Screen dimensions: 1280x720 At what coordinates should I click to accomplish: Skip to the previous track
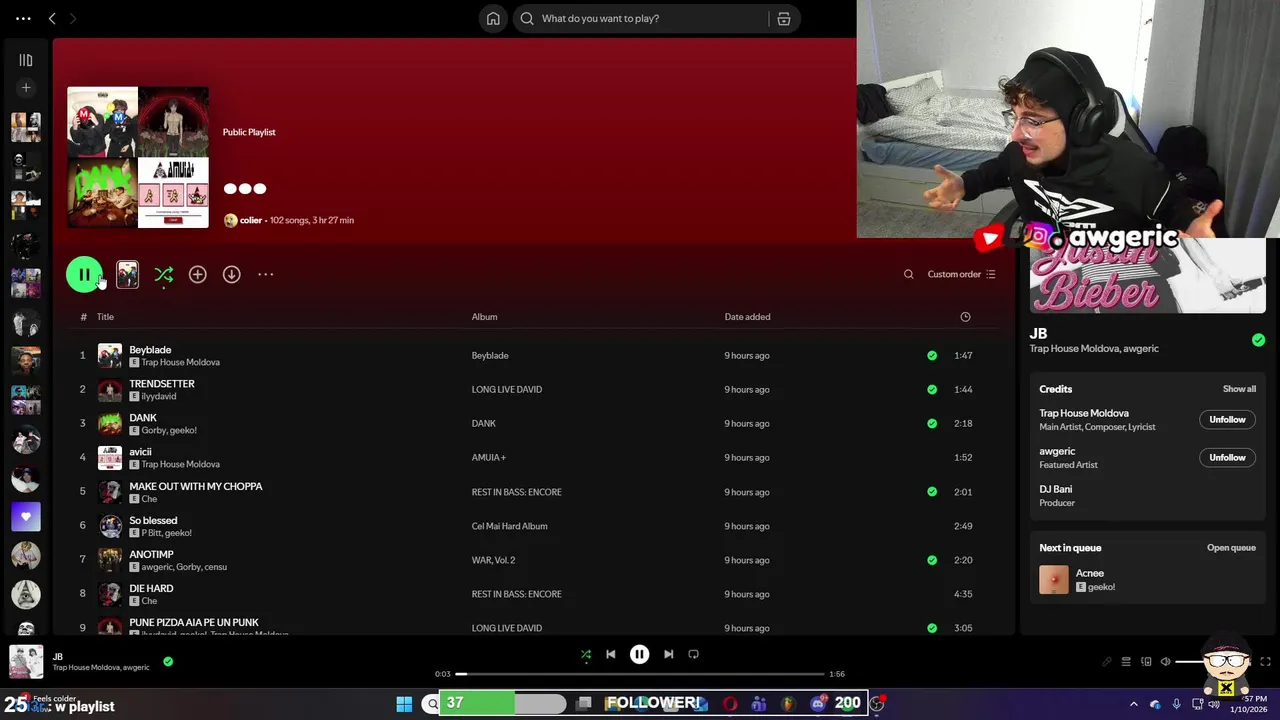pyautogui.click(x=611, y=654)
